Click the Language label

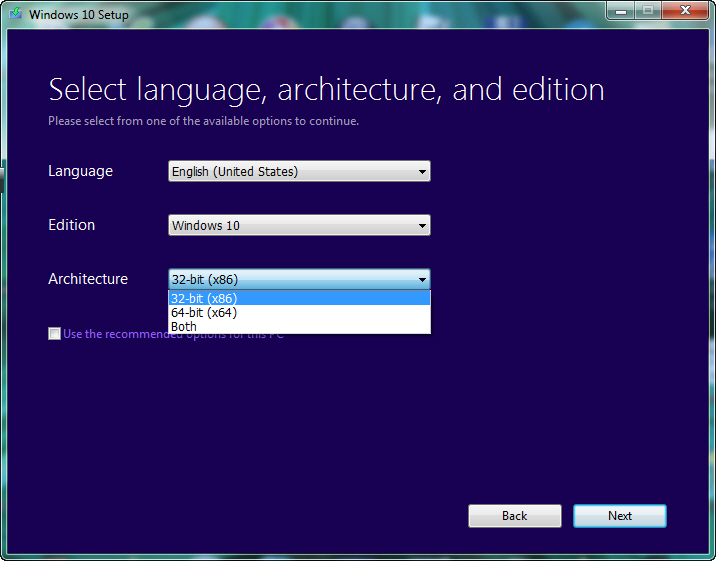pyautogui.click(x=80, y=171)
